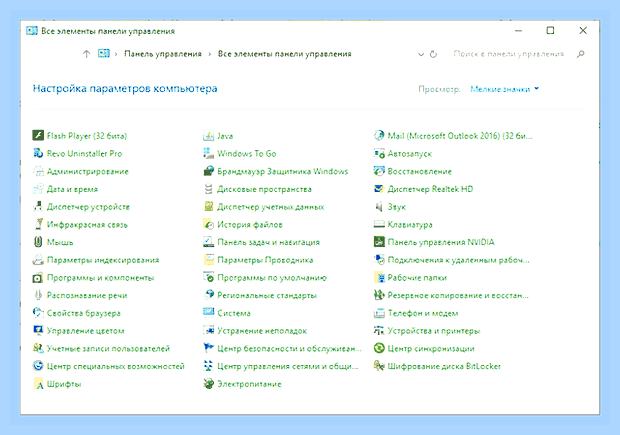Open Резервное копирование и восстановление link

coord(458,295)
